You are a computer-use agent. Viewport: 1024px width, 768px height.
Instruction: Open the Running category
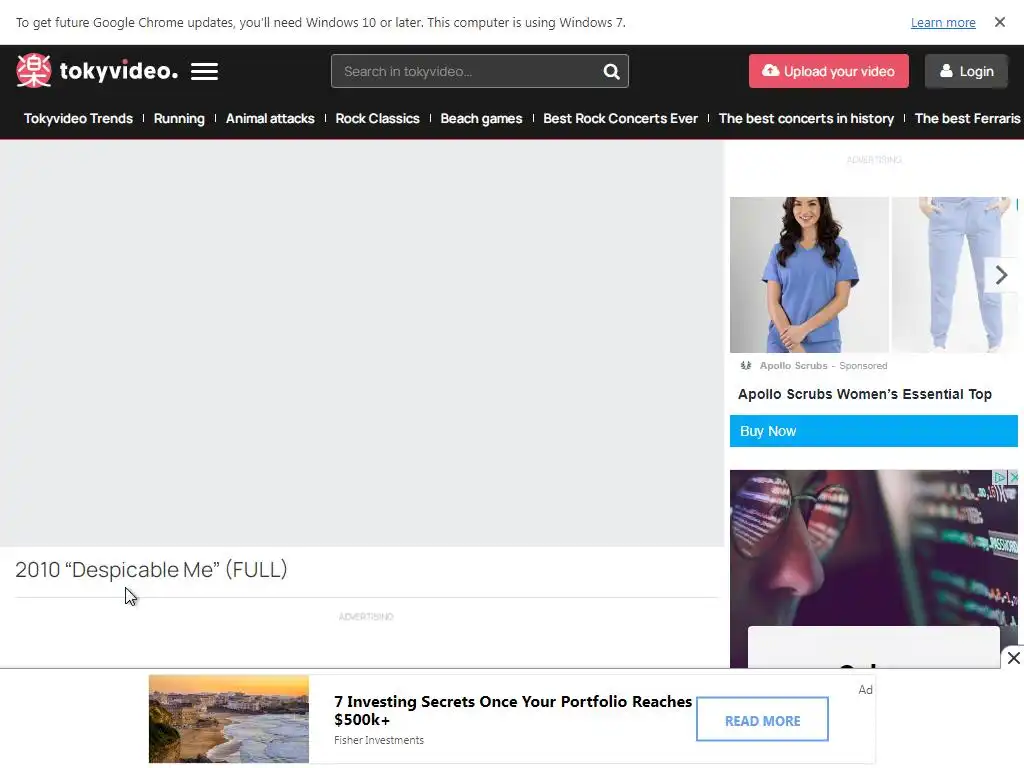click(179, 118)
